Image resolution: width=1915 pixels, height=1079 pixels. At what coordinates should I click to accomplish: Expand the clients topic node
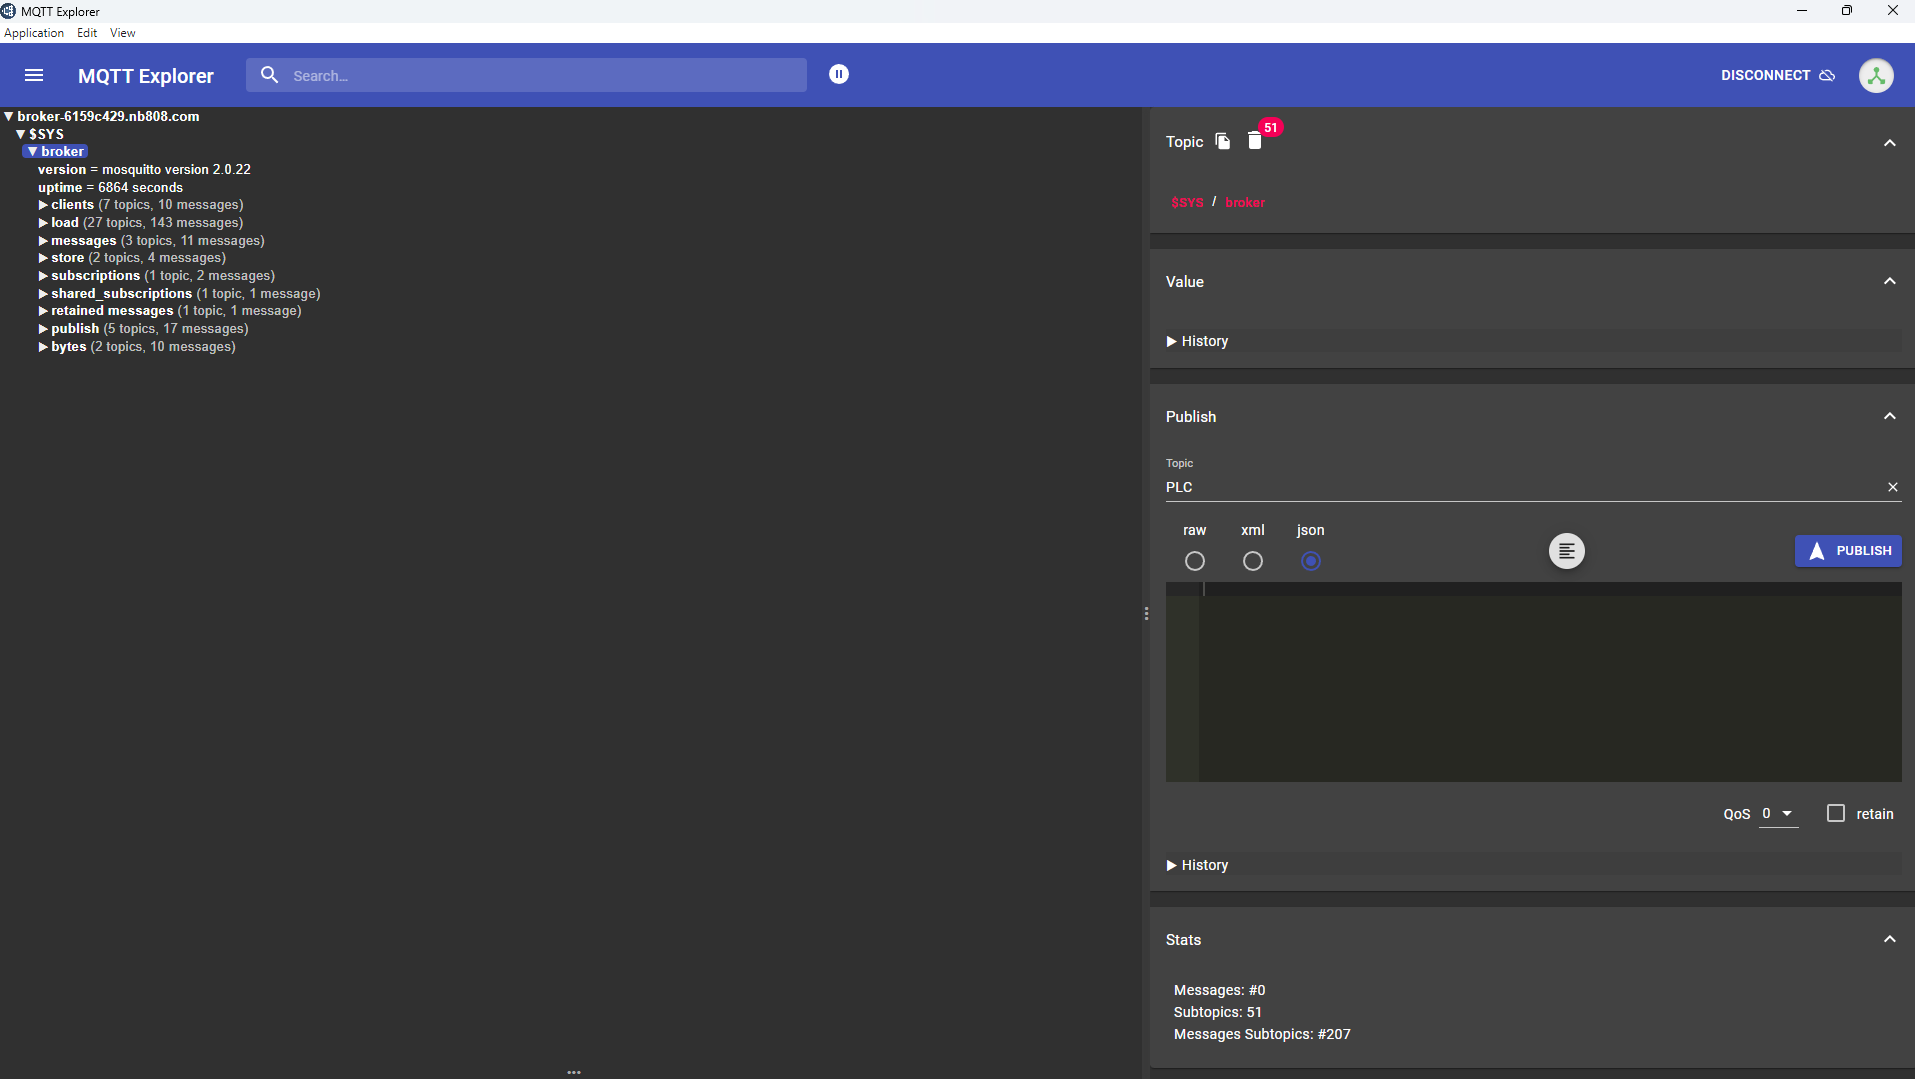point(44,205)
